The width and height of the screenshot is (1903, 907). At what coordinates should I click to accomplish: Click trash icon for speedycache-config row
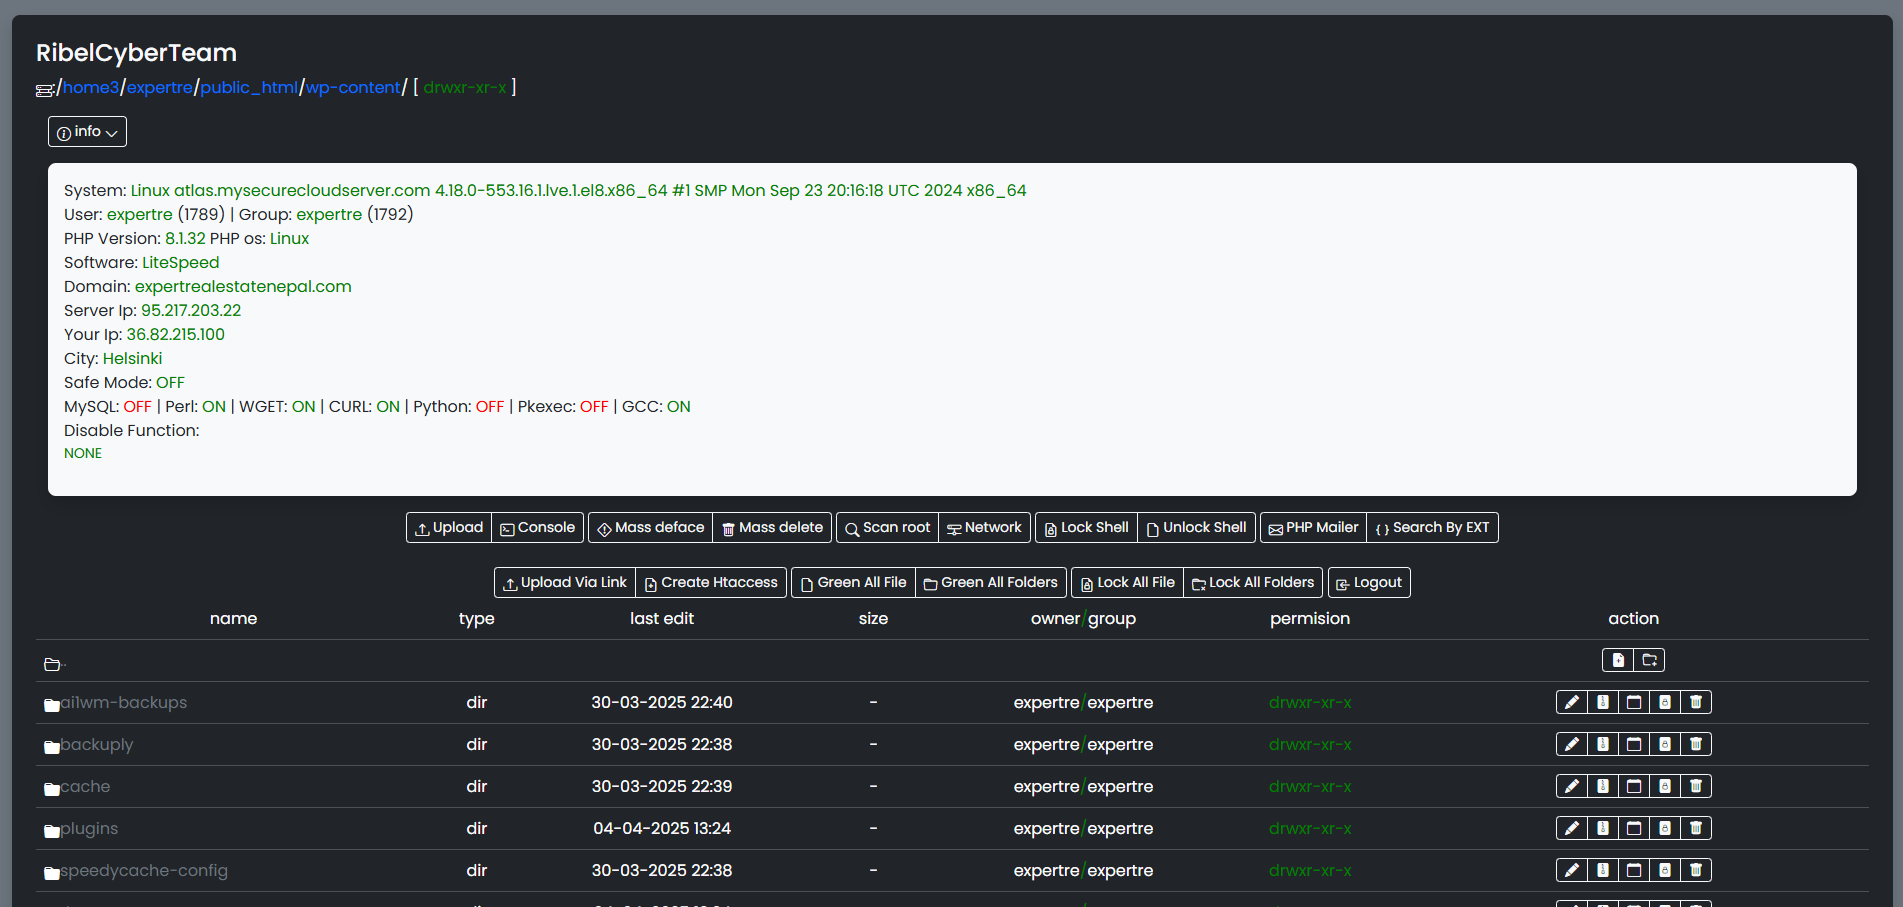(1695, 870)
